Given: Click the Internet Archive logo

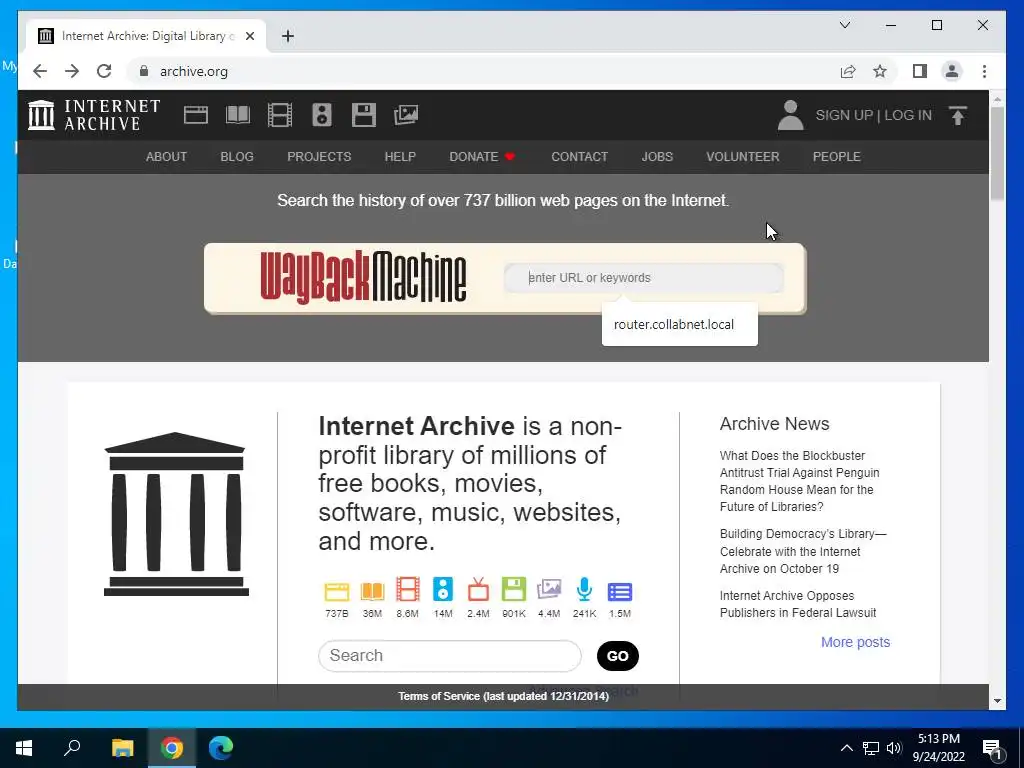Looking at the screenshot, I should 94,115.
